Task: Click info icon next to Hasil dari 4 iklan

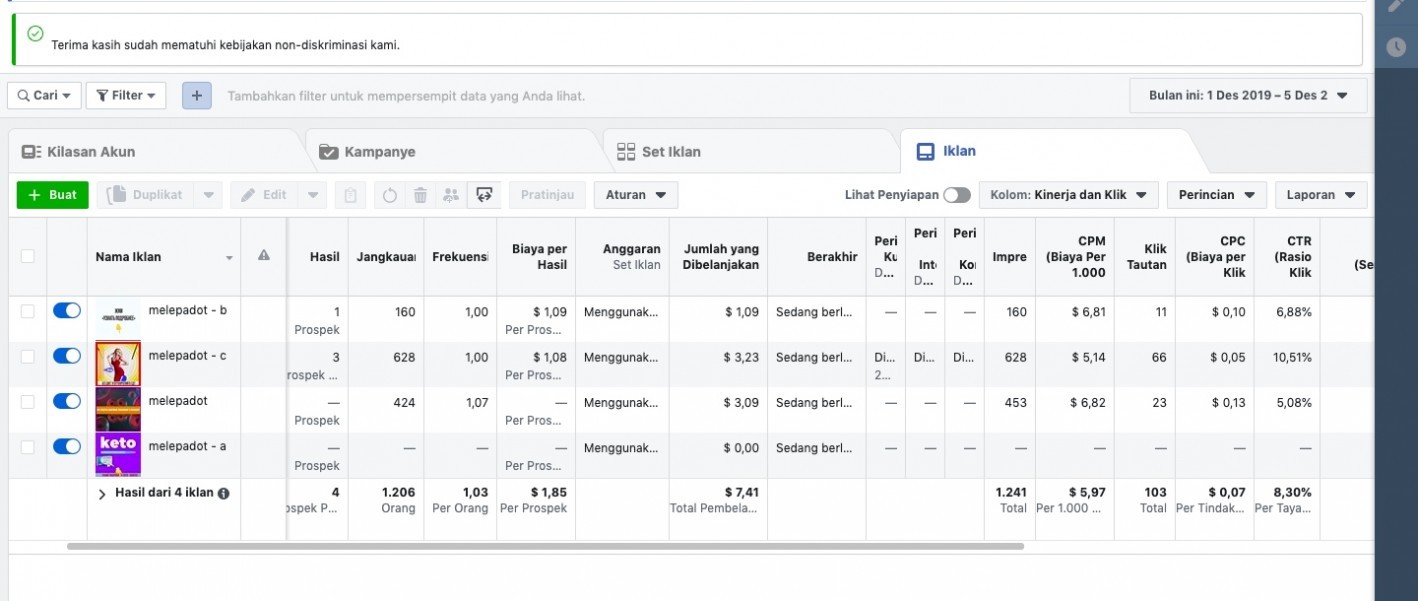Action: point(224,493)
